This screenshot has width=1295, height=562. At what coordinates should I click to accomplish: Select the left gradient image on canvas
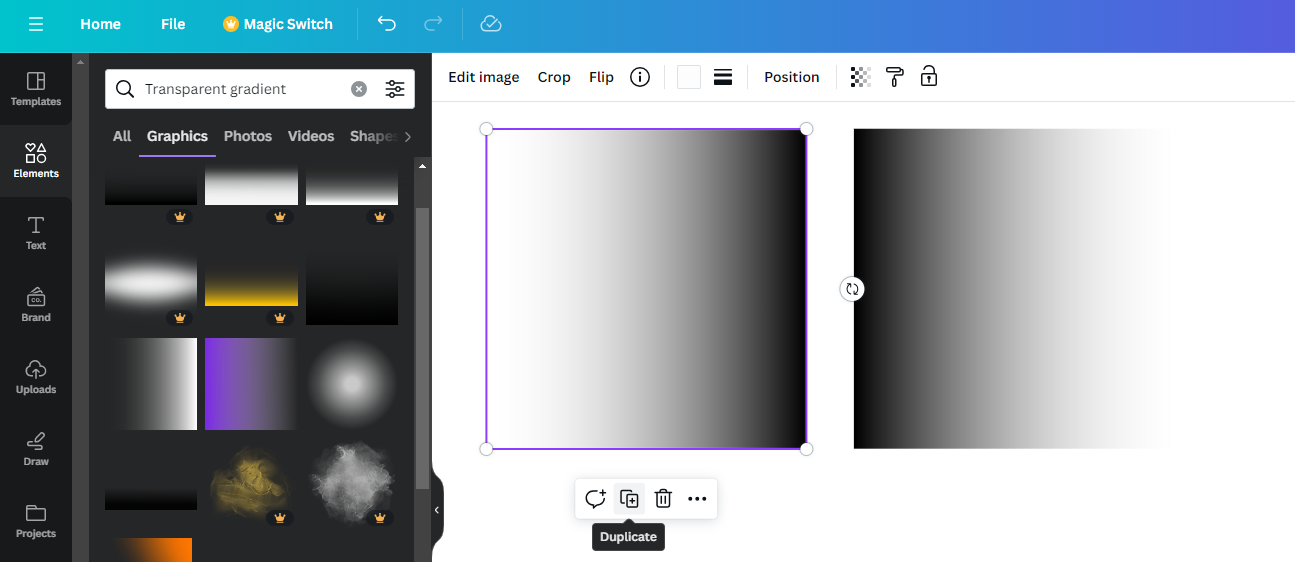click(x=646, y=289)
